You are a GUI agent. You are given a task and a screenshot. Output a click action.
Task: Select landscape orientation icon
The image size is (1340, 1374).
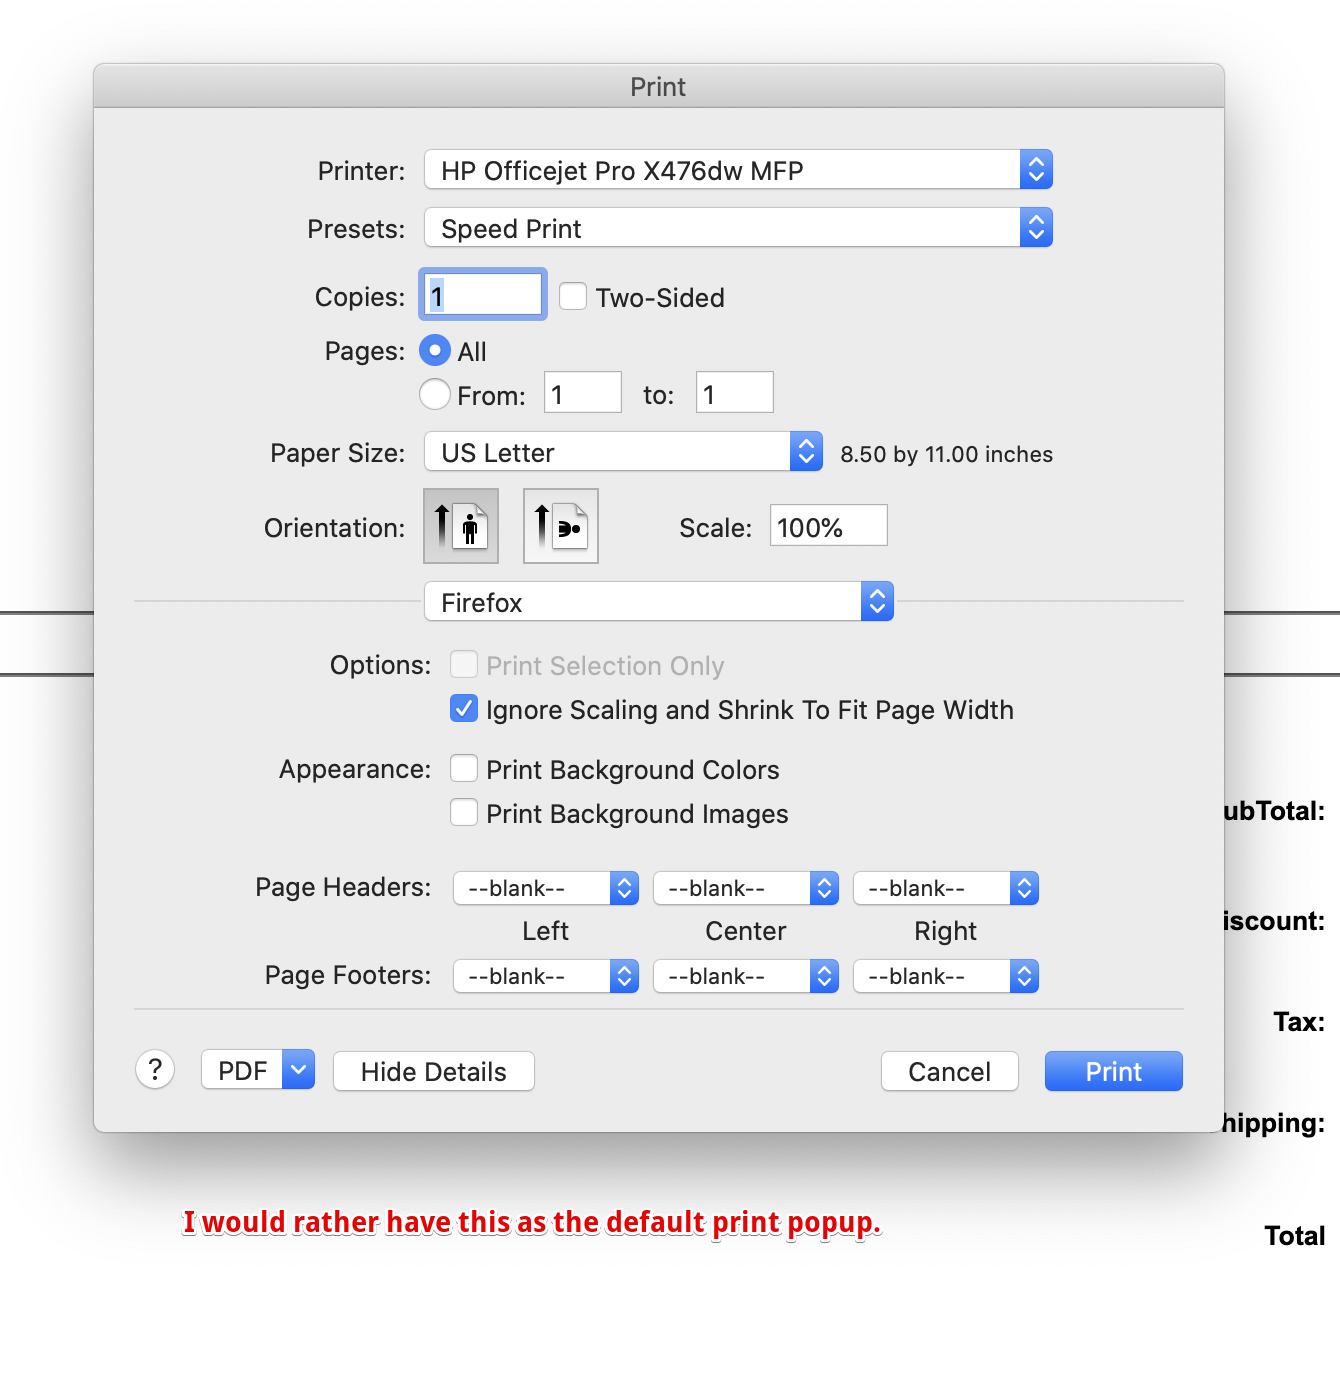click(561, 526)
